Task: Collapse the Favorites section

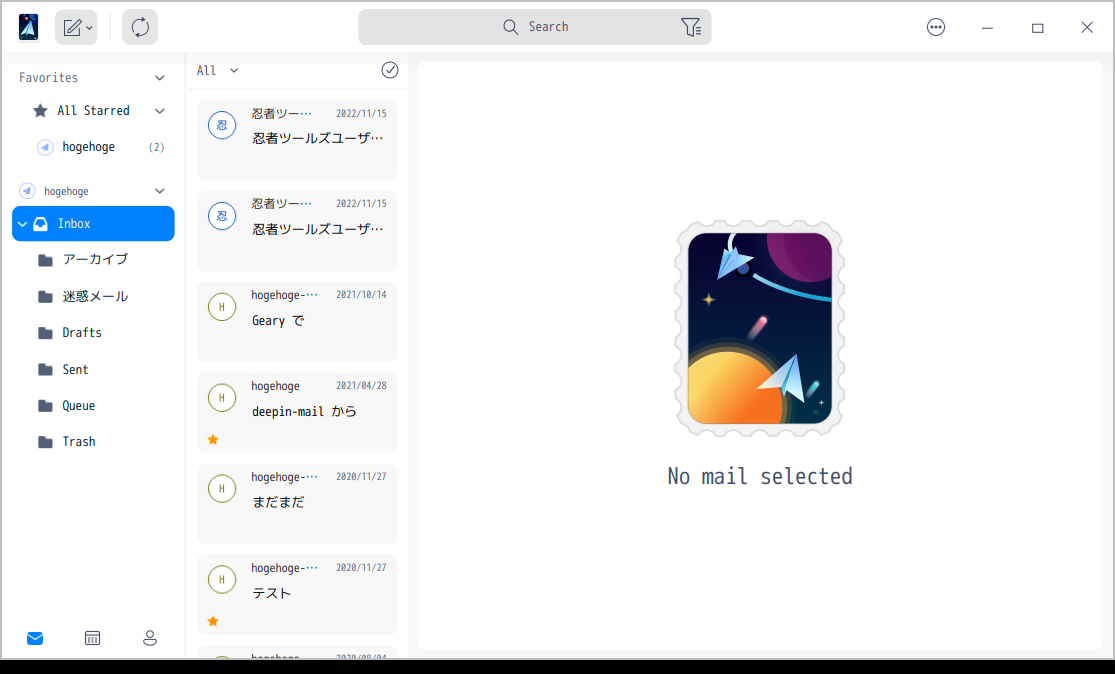Action: [x=160, y=77]
